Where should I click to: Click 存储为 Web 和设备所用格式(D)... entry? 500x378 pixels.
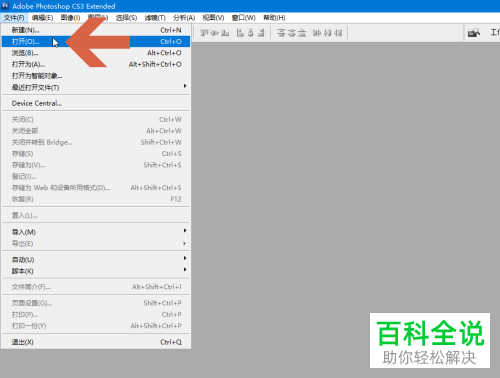[96, 188]
